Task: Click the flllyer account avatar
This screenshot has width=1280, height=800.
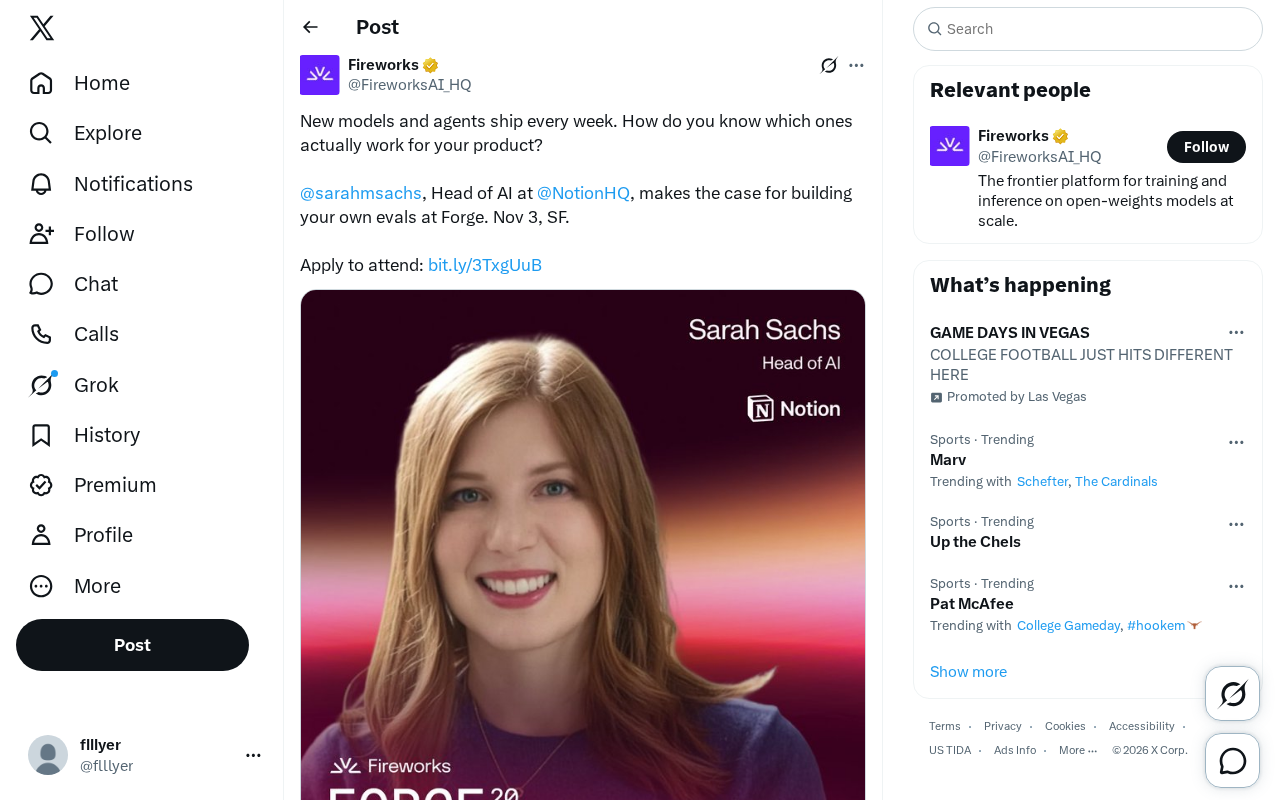Action: pos(48,755)
